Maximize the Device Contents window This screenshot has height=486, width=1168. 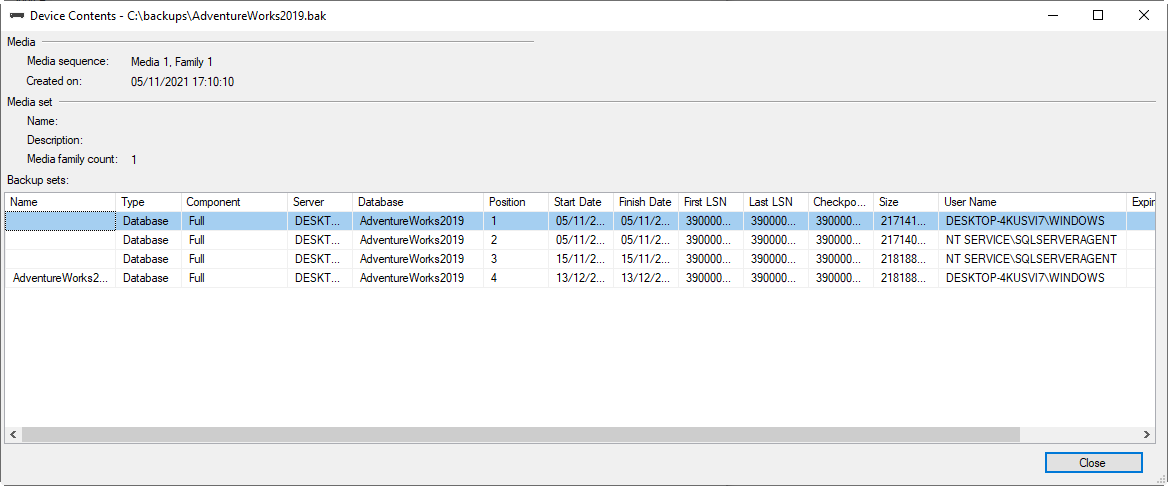[x=1098, y=15]
